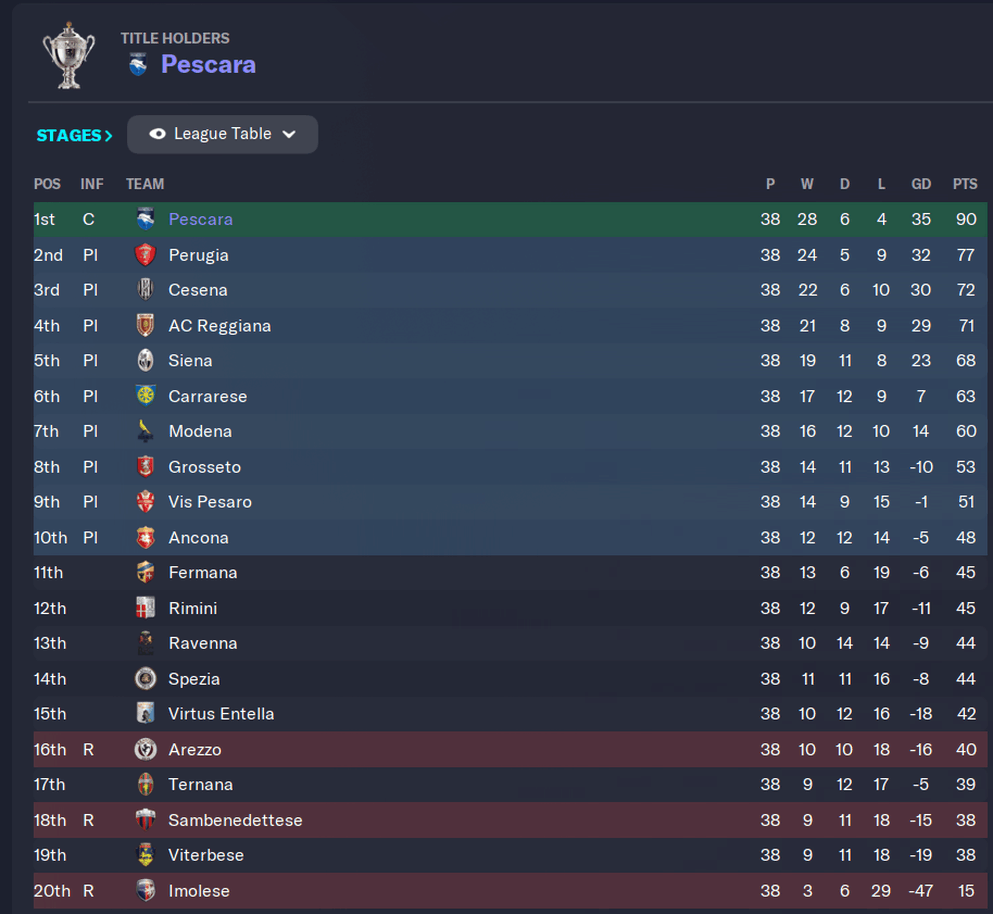The height and width of the screenshot is (914, 993).
Task: Select the 11th place Fermana row
Action: click(x=510, y=573)
